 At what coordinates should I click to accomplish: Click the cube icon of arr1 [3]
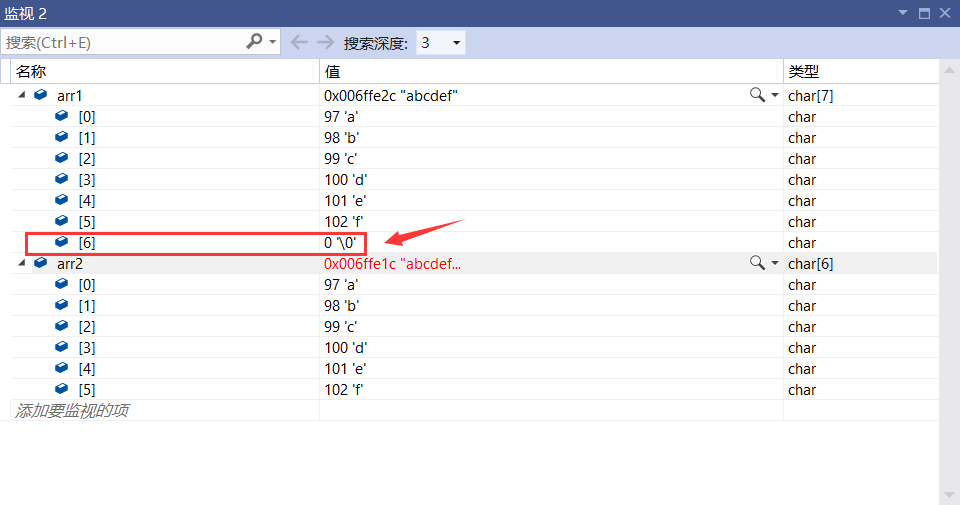(62, 179)
